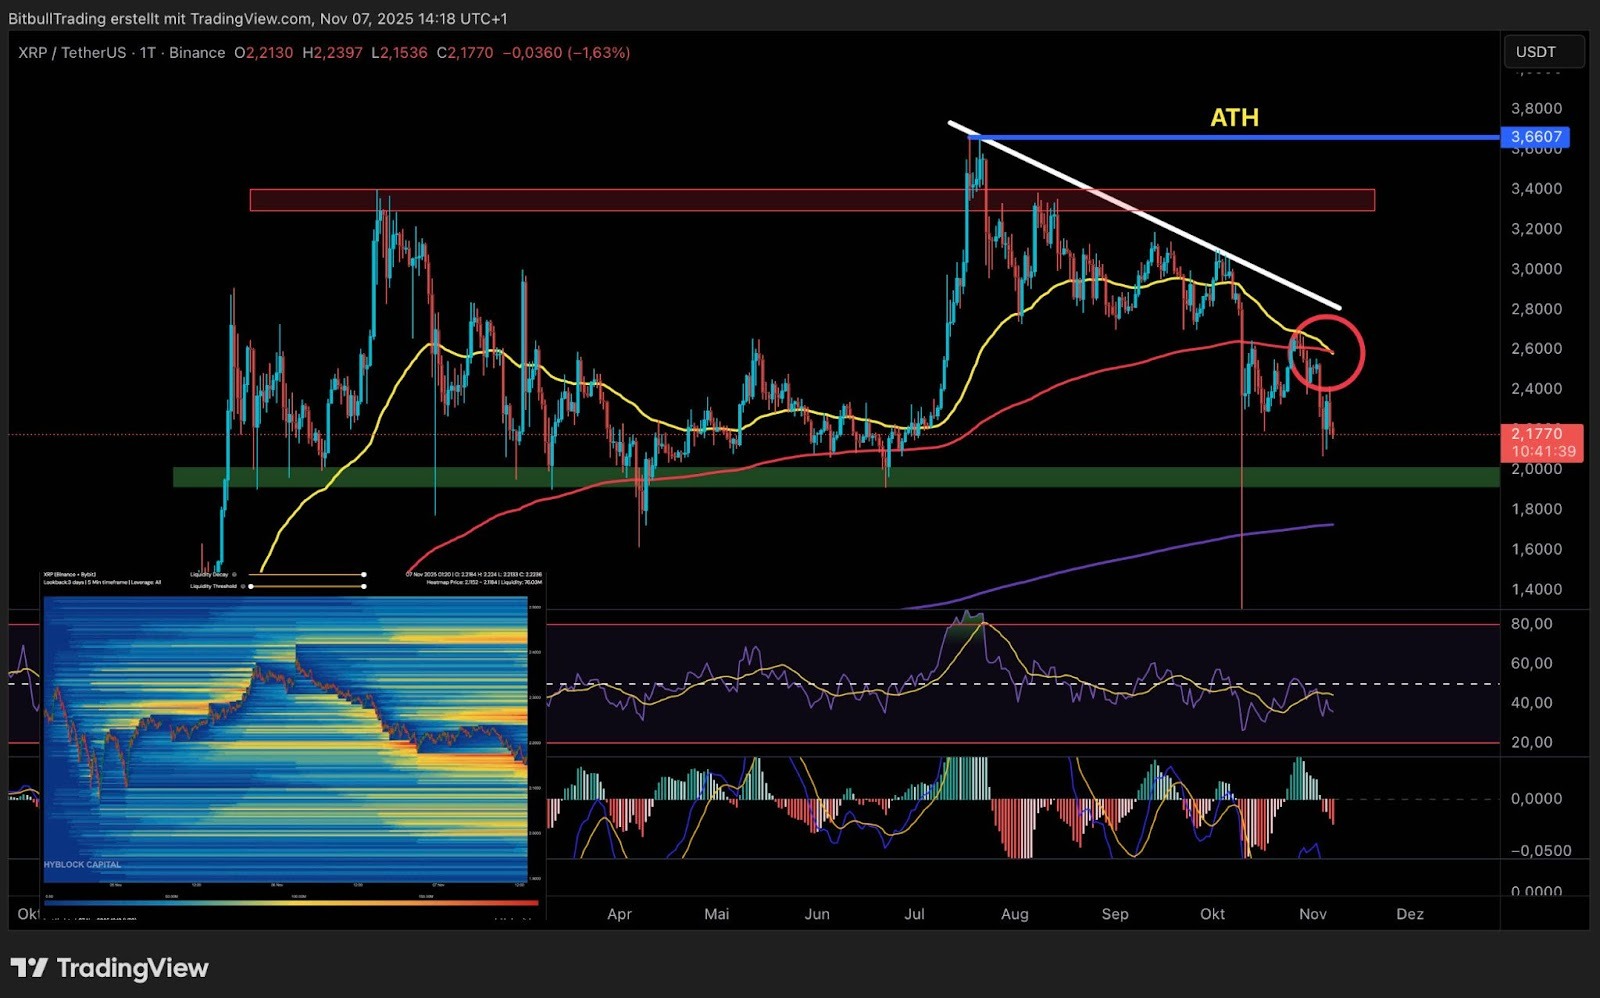
Task: Click the XRP / TetherUS symbol title
Action: tap(71, 53)
